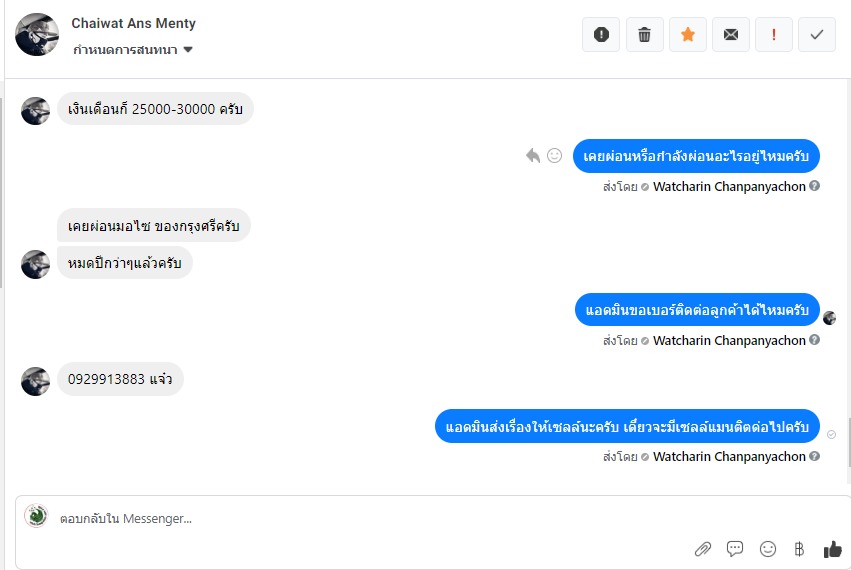This screenshot has width=851, height=570.
Task: Flag conversation with red exclamation icon
Action: point(773,35)
